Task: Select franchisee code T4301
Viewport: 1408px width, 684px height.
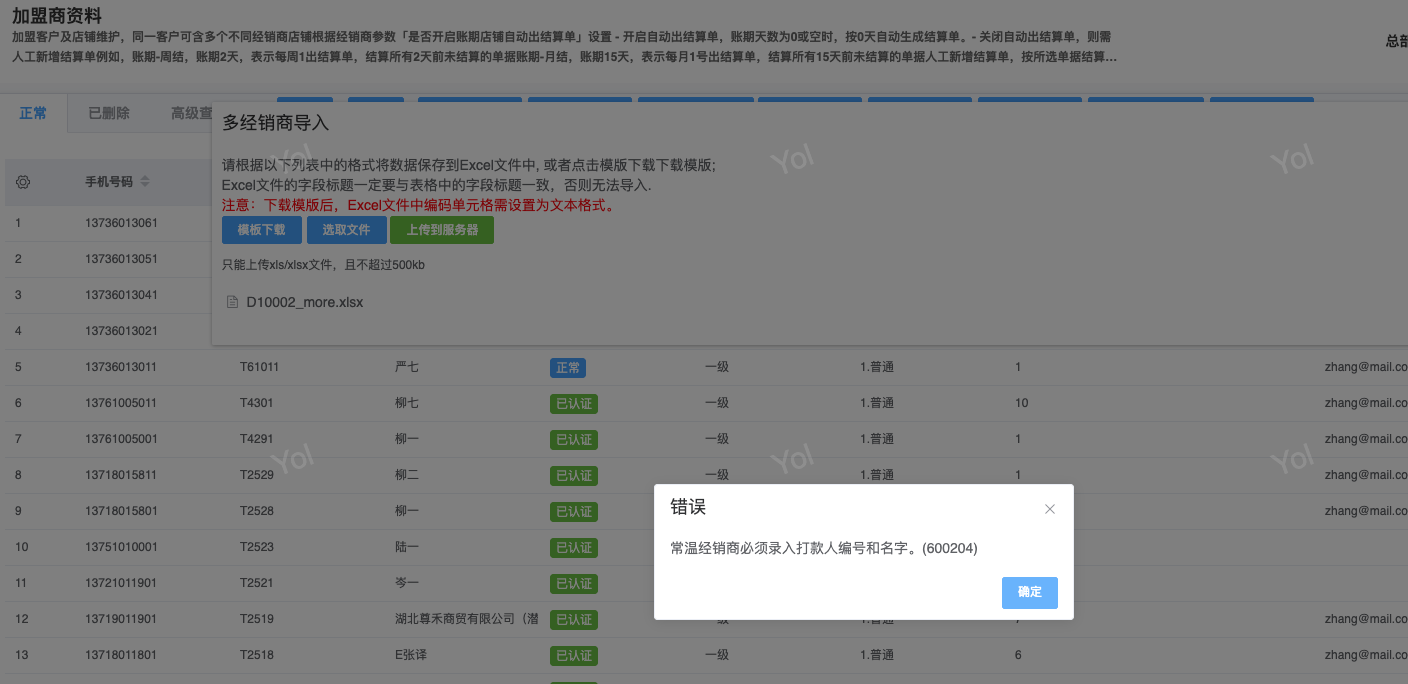Action: point(257,403)
